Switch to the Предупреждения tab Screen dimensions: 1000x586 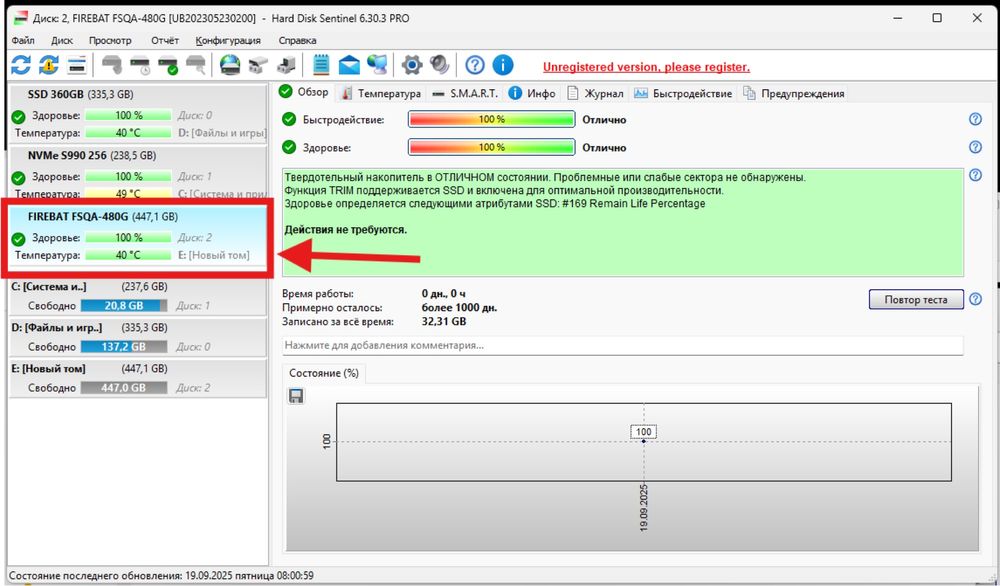[x=794, y=93]
